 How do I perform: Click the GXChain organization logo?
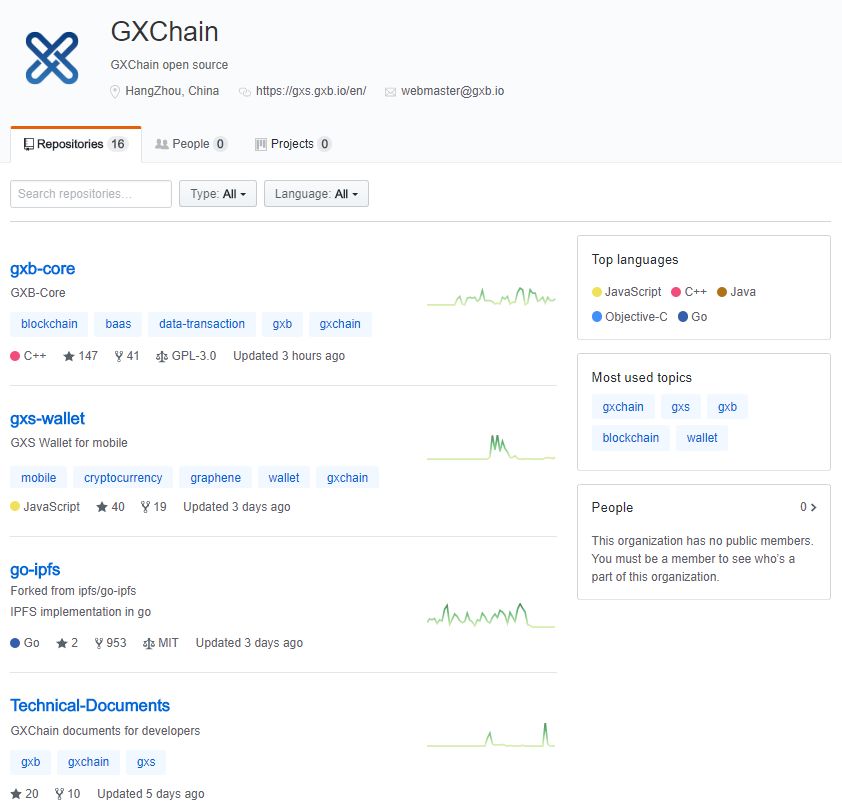(52, 58)
